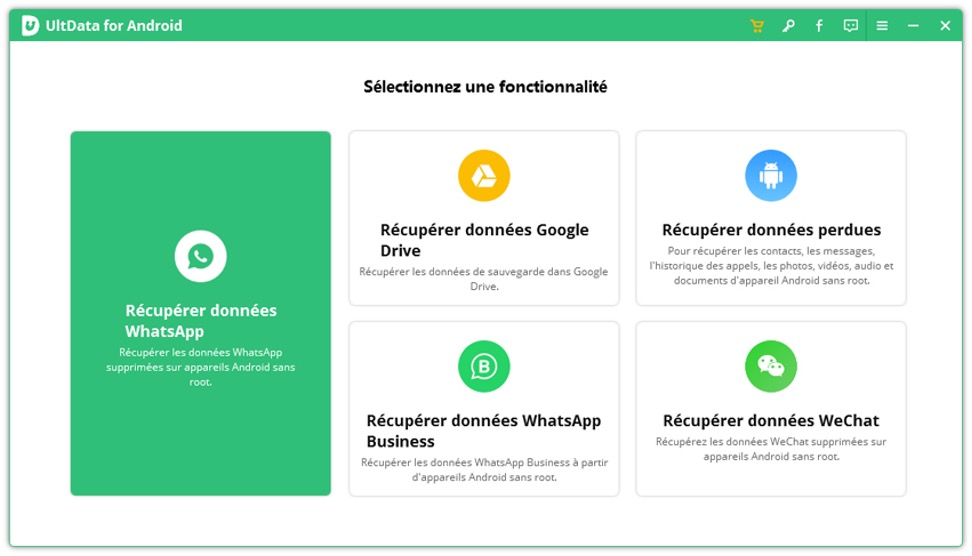Select Récupérer données perdues heading

(x=771, y=230)
